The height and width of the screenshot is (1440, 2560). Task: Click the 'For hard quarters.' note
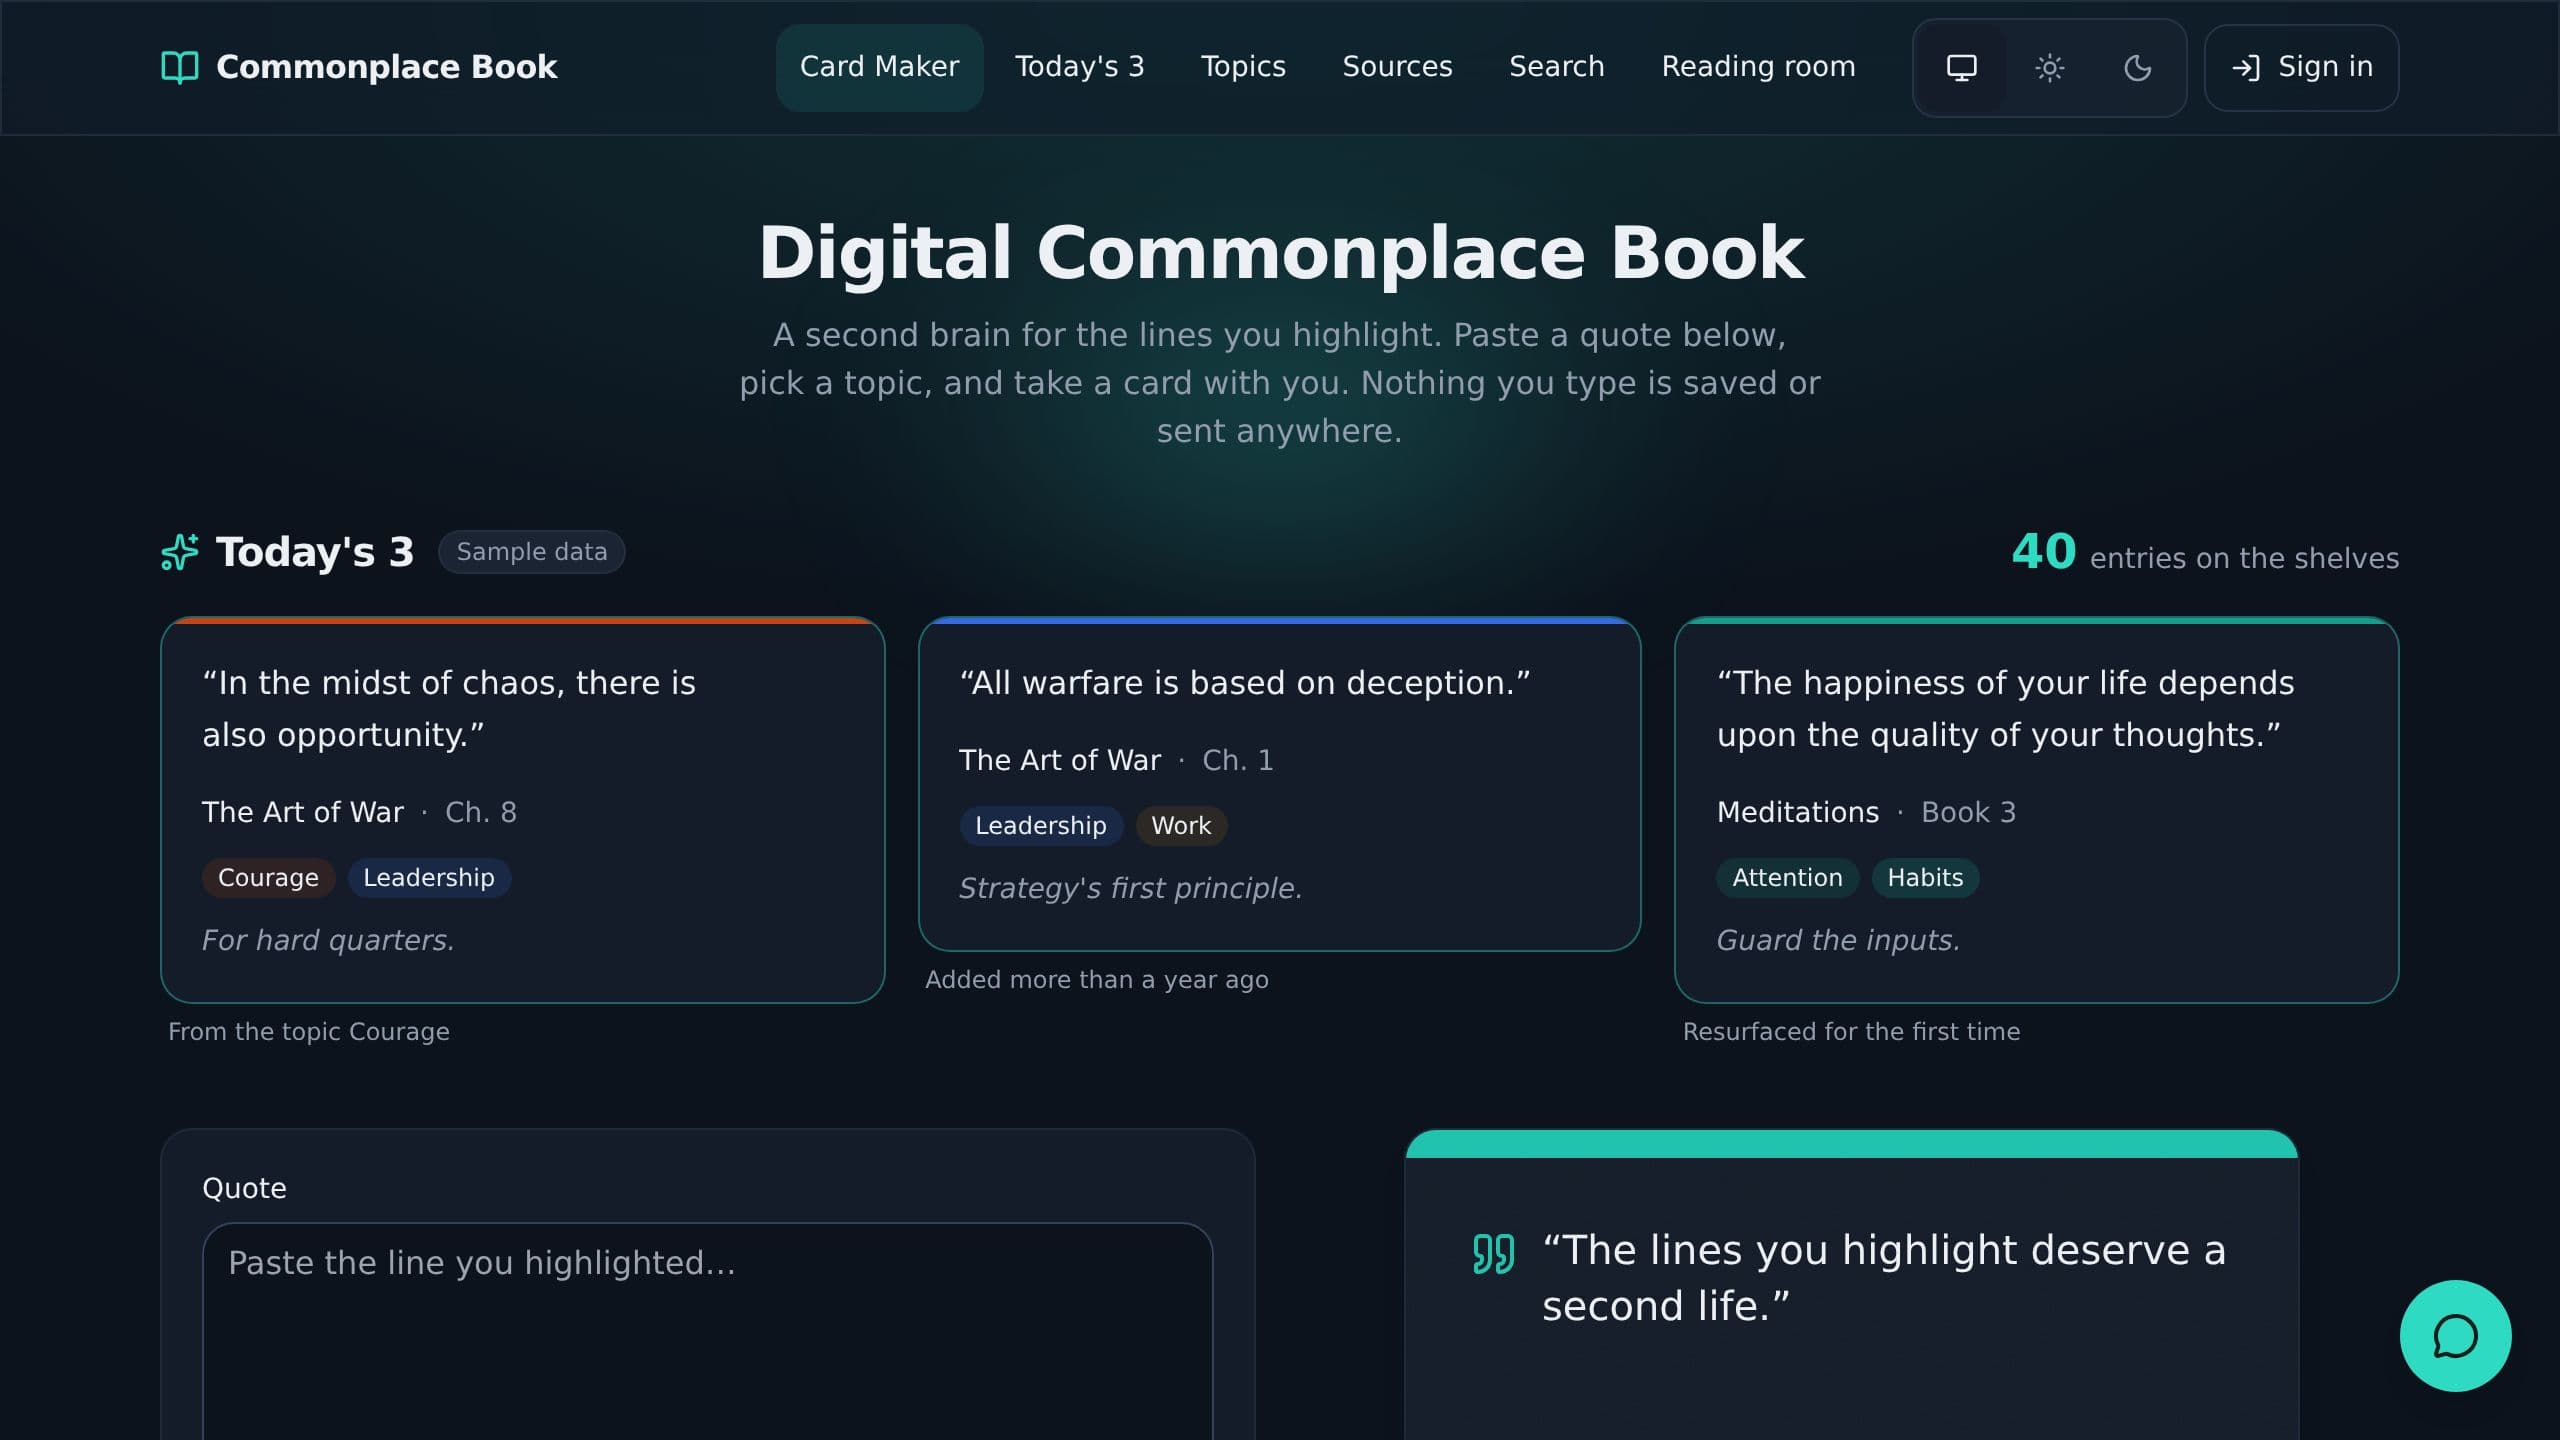coord(328,940)
